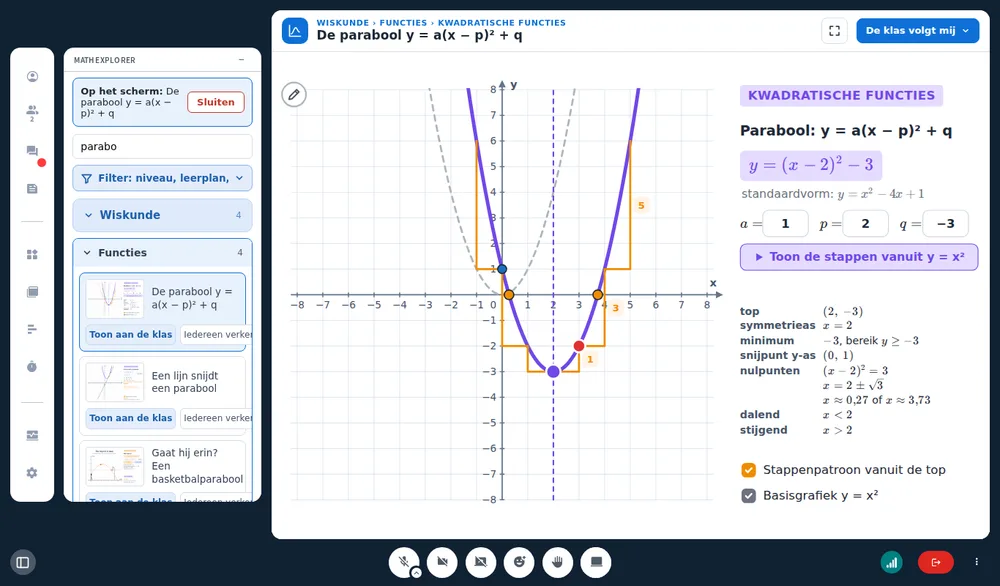
Task: Open the emoji reactions button
Action: pyautogui.click(x=519, y=562)
